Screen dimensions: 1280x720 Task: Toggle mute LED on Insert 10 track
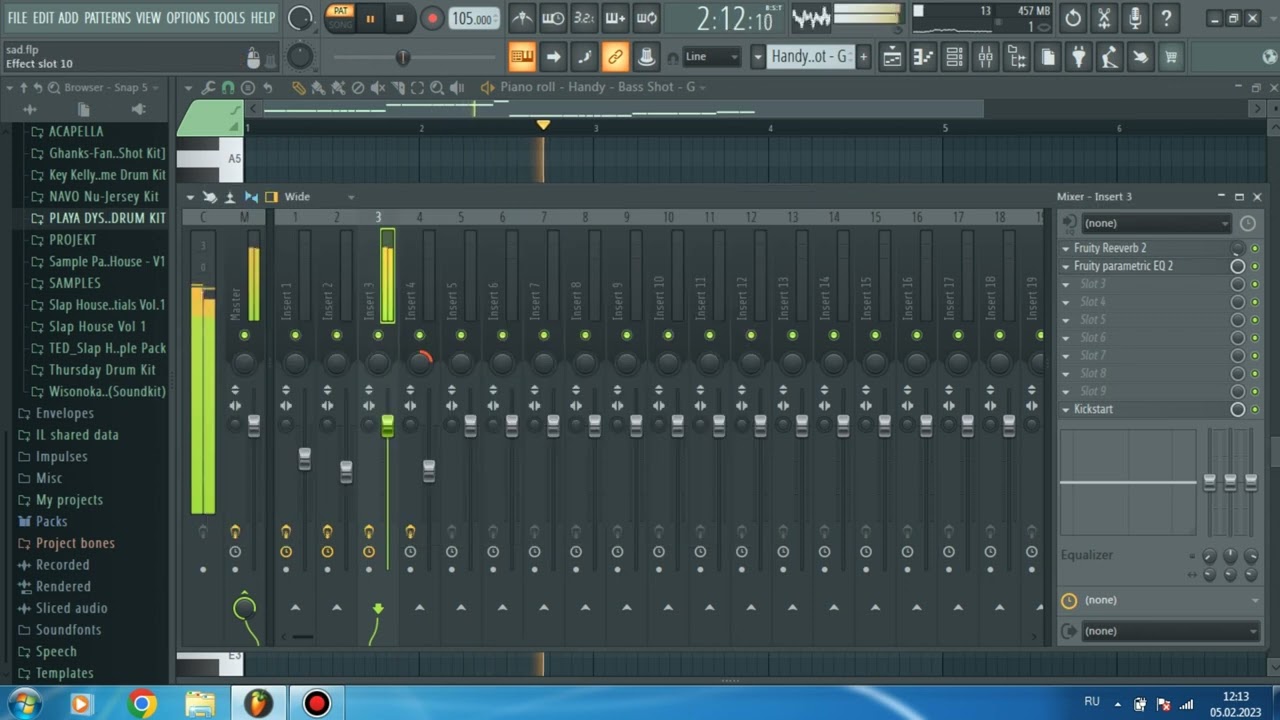point(668,335)
